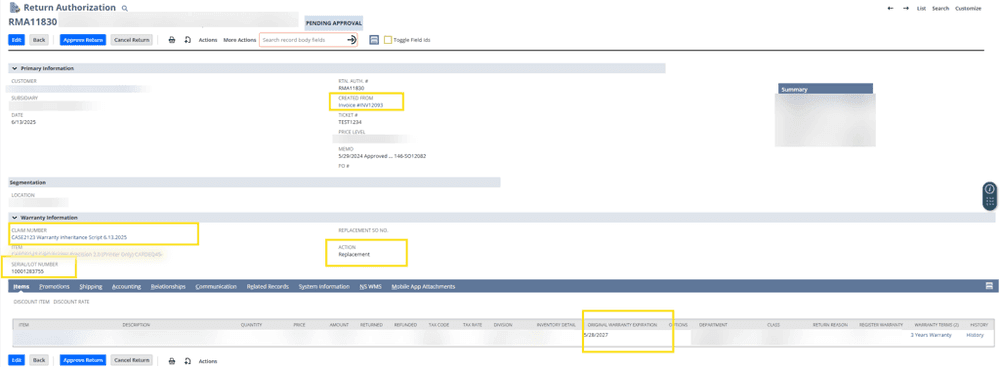The width and height of the screenshot is (1000, 367).
Task: Click the blue layout icon beside Toggle Field Ids
Action: (374, 40)
